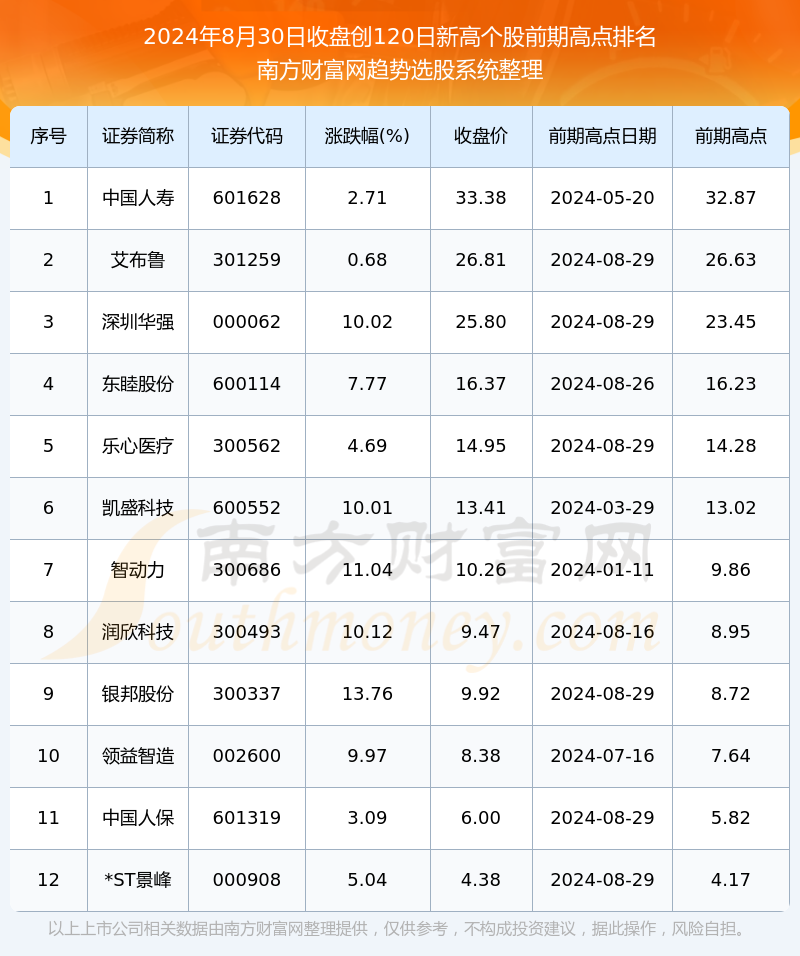Select stock name *ST景峰
Screen dimensions: 800x956
pos(138,880)
